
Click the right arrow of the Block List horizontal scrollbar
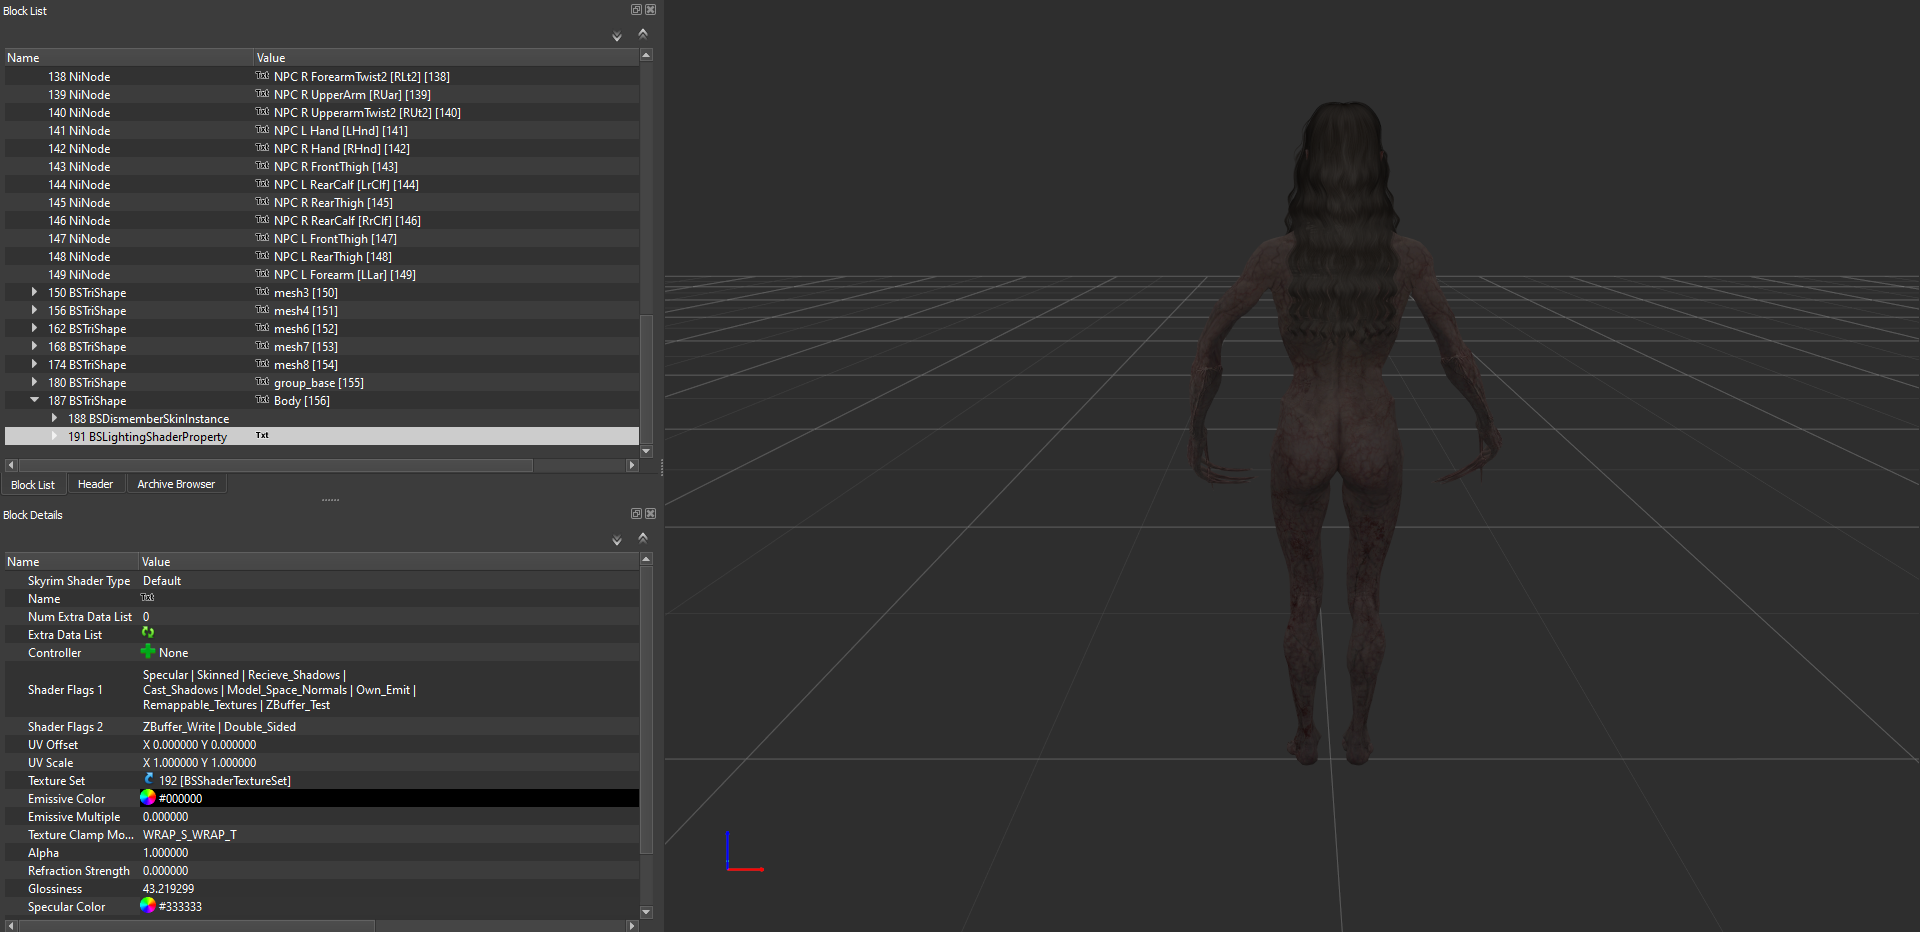coord(632,465)
